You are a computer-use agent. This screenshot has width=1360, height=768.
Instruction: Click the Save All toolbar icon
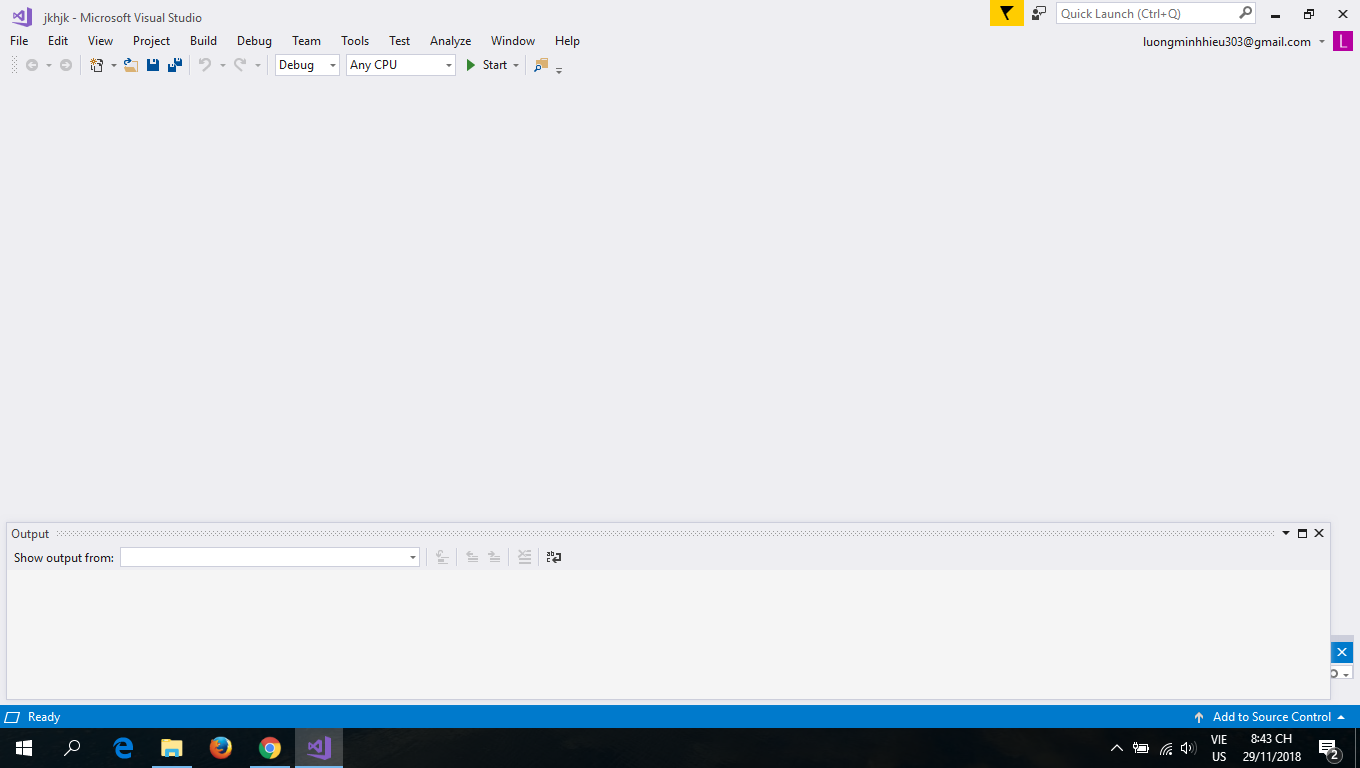[x=175, y=65]
